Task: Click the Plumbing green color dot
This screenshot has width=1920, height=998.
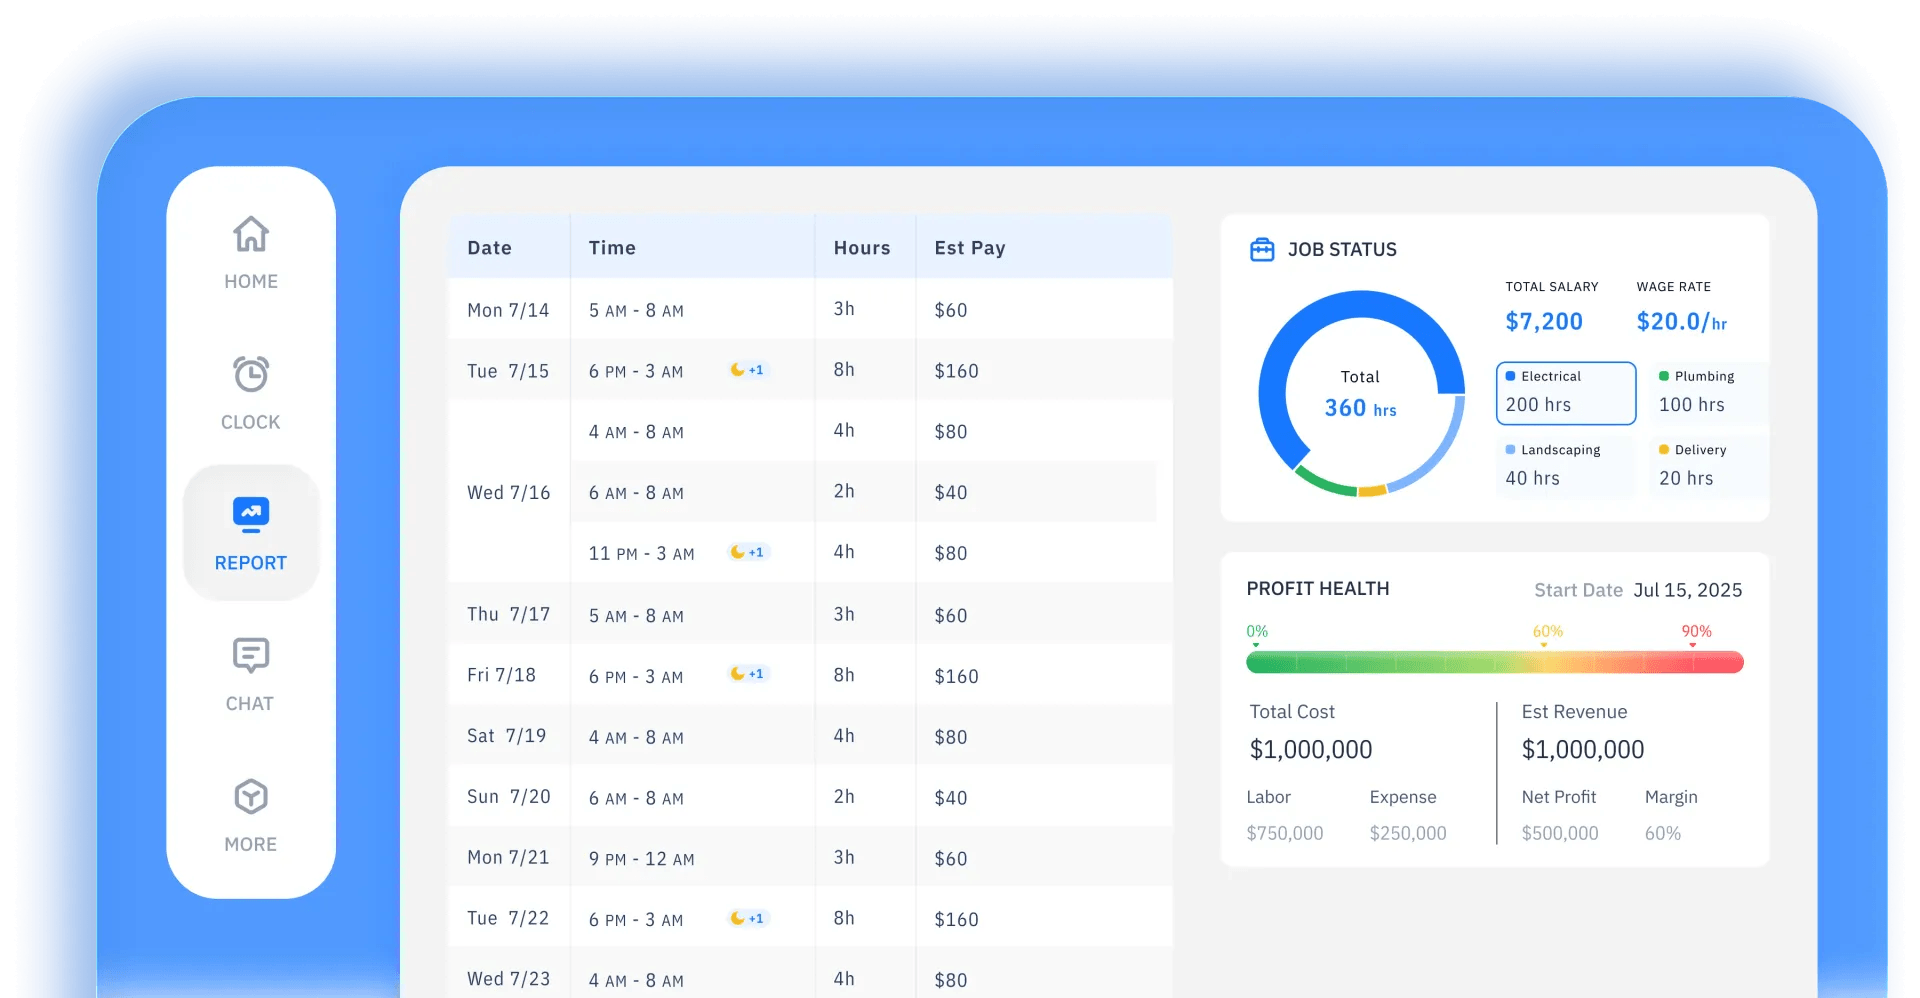Action: [1664, 376]
